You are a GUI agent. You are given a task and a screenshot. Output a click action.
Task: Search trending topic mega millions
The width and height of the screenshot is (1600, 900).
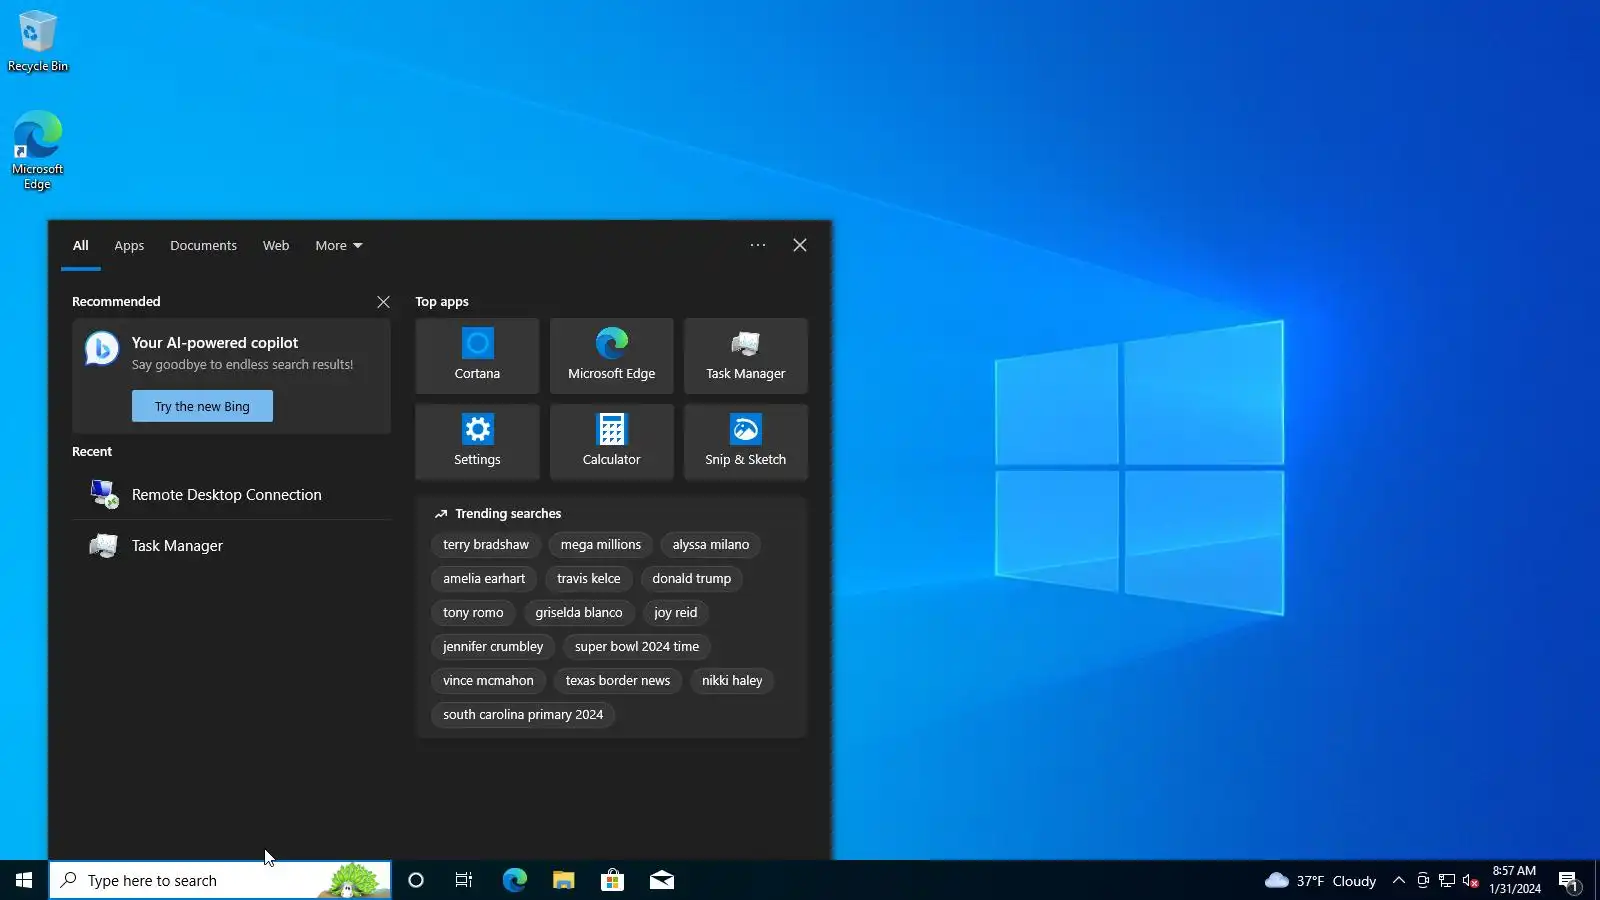[601, 545]
